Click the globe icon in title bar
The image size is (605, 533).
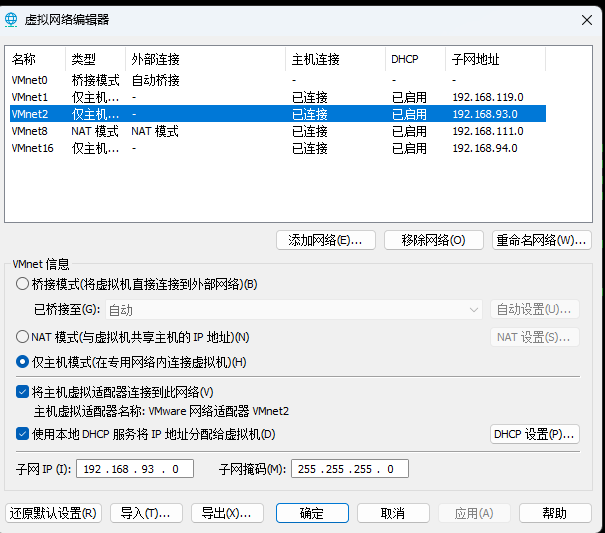[x=12, y=19]
